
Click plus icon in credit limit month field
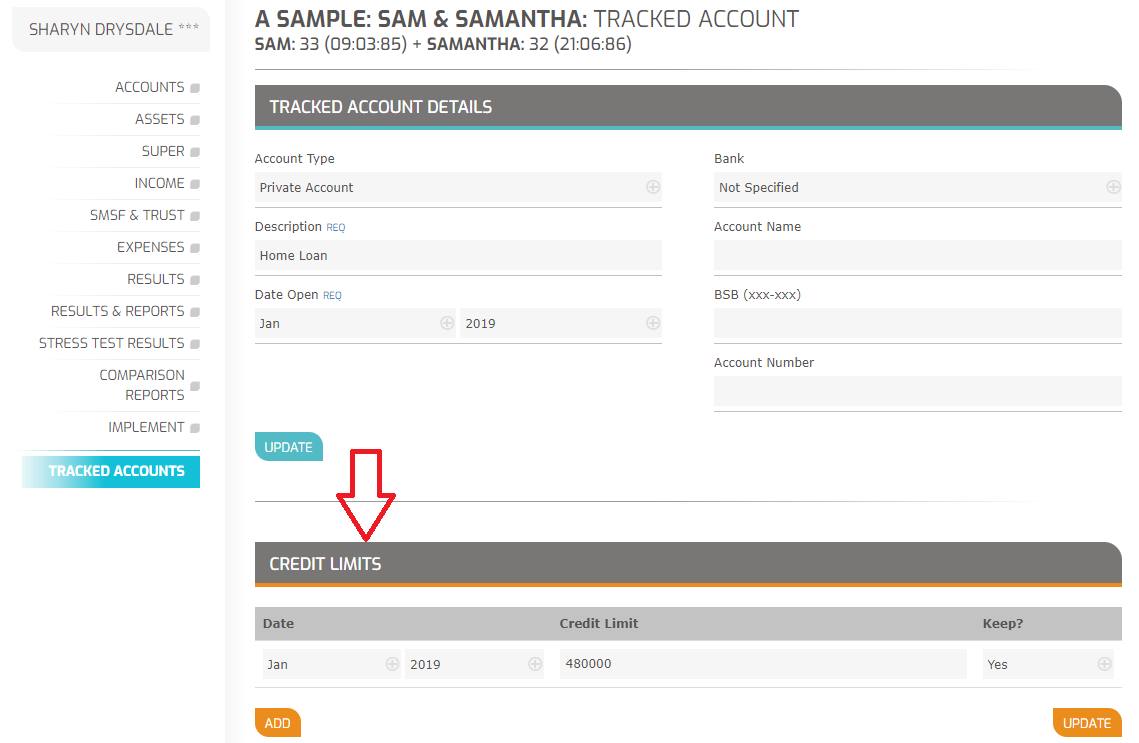point(392,664)
